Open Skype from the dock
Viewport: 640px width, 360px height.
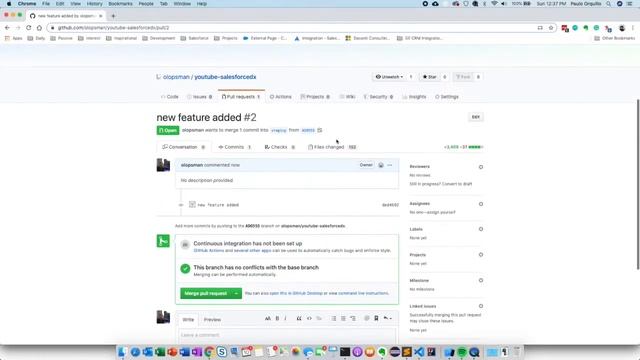click(x=222, y=352)
